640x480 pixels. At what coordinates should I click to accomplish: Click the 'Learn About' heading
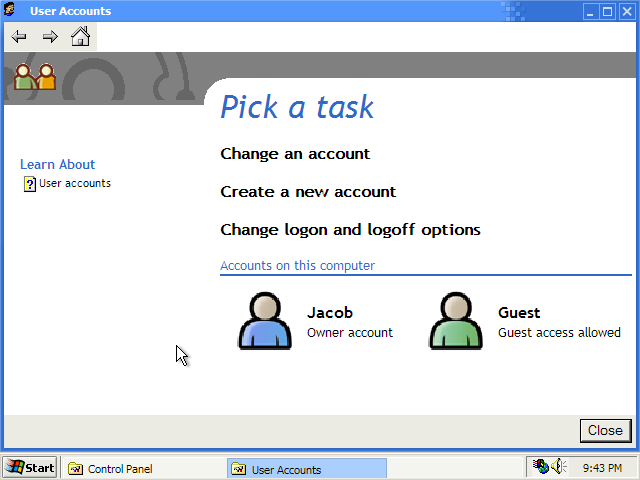pos(58,164)
